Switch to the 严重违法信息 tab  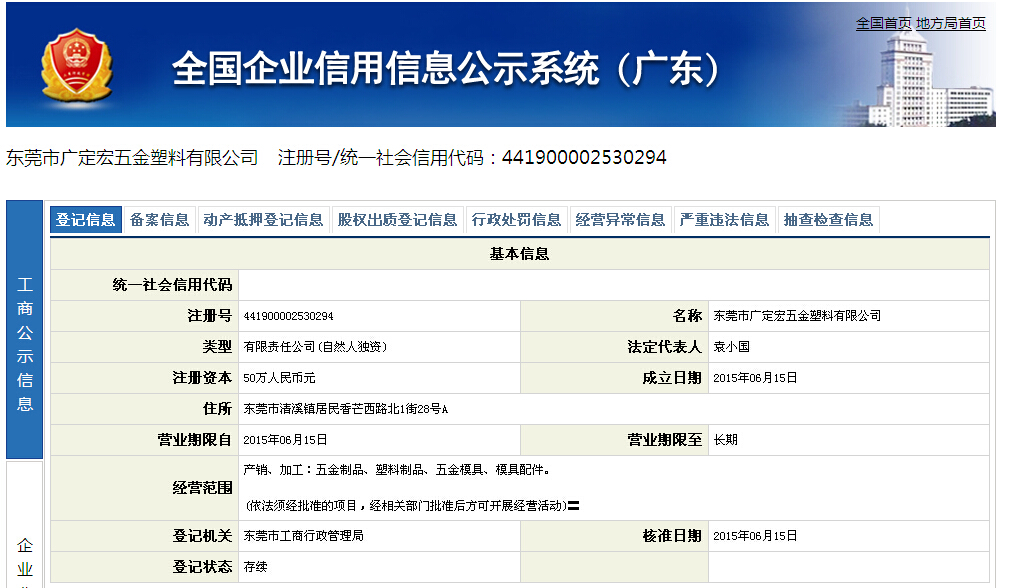pyautogui.click(x=725, y=220)
